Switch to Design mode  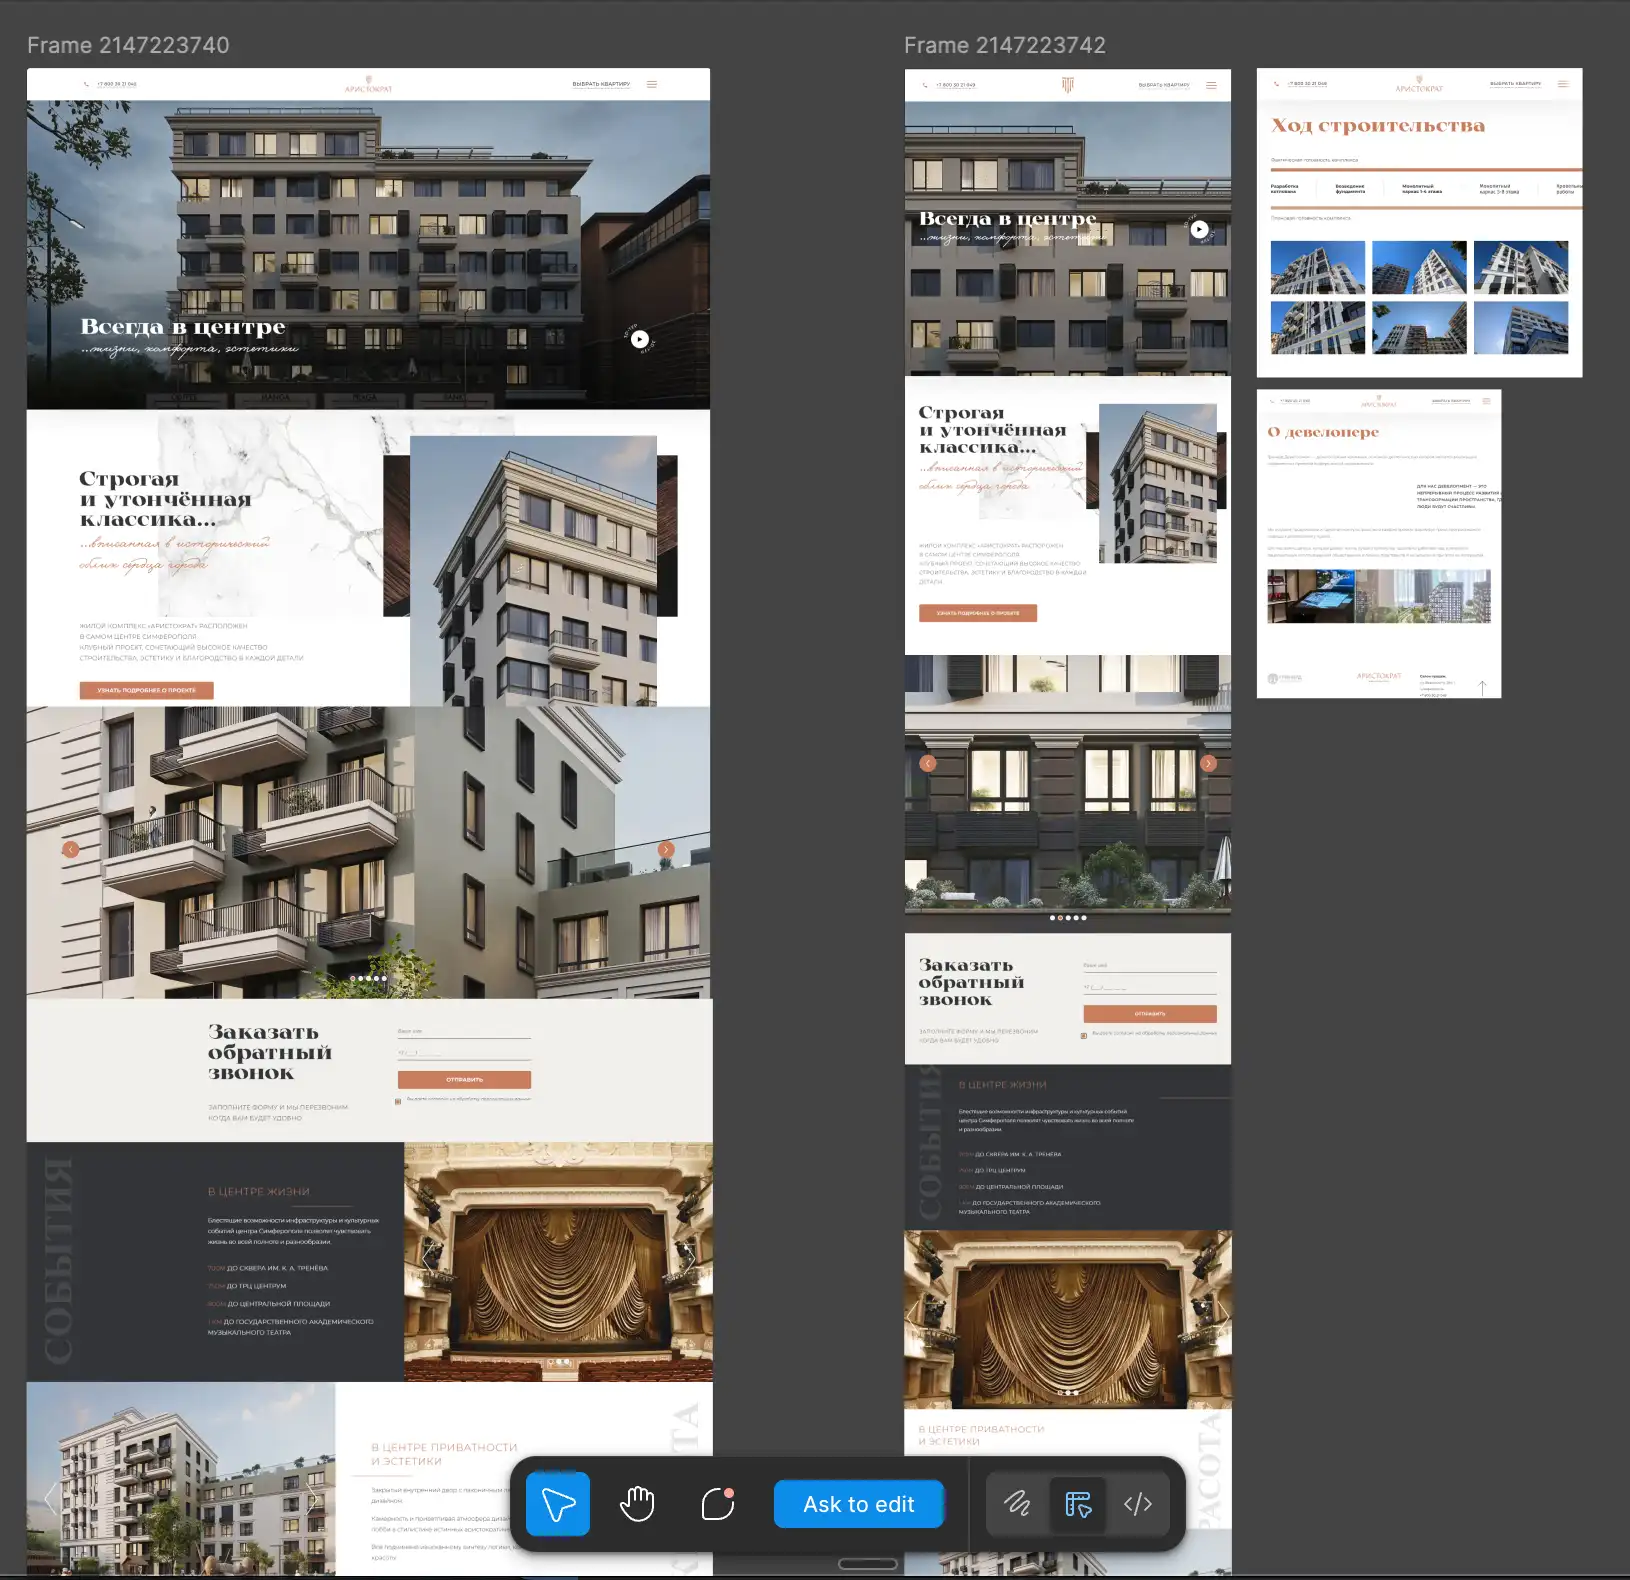pos(1078,1503)
